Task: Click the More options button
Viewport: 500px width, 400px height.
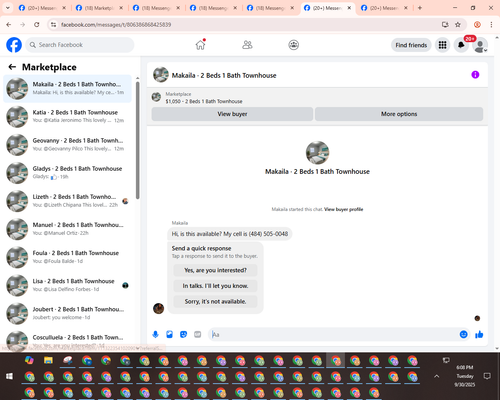Action: tap(399, 114)
